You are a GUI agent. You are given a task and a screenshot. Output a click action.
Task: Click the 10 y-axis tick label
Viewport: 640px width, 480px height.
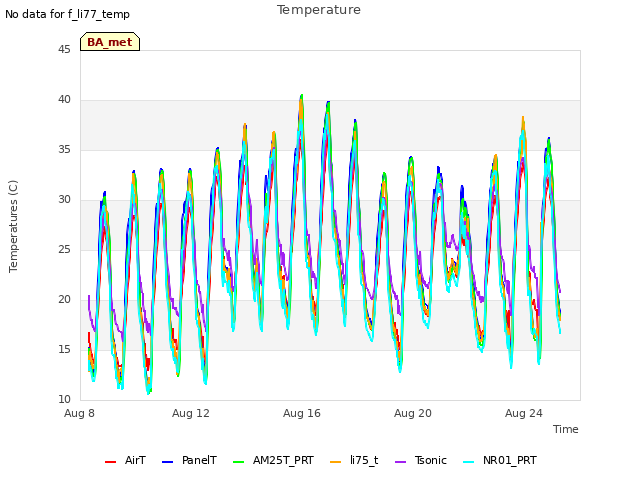coord(64,400)
